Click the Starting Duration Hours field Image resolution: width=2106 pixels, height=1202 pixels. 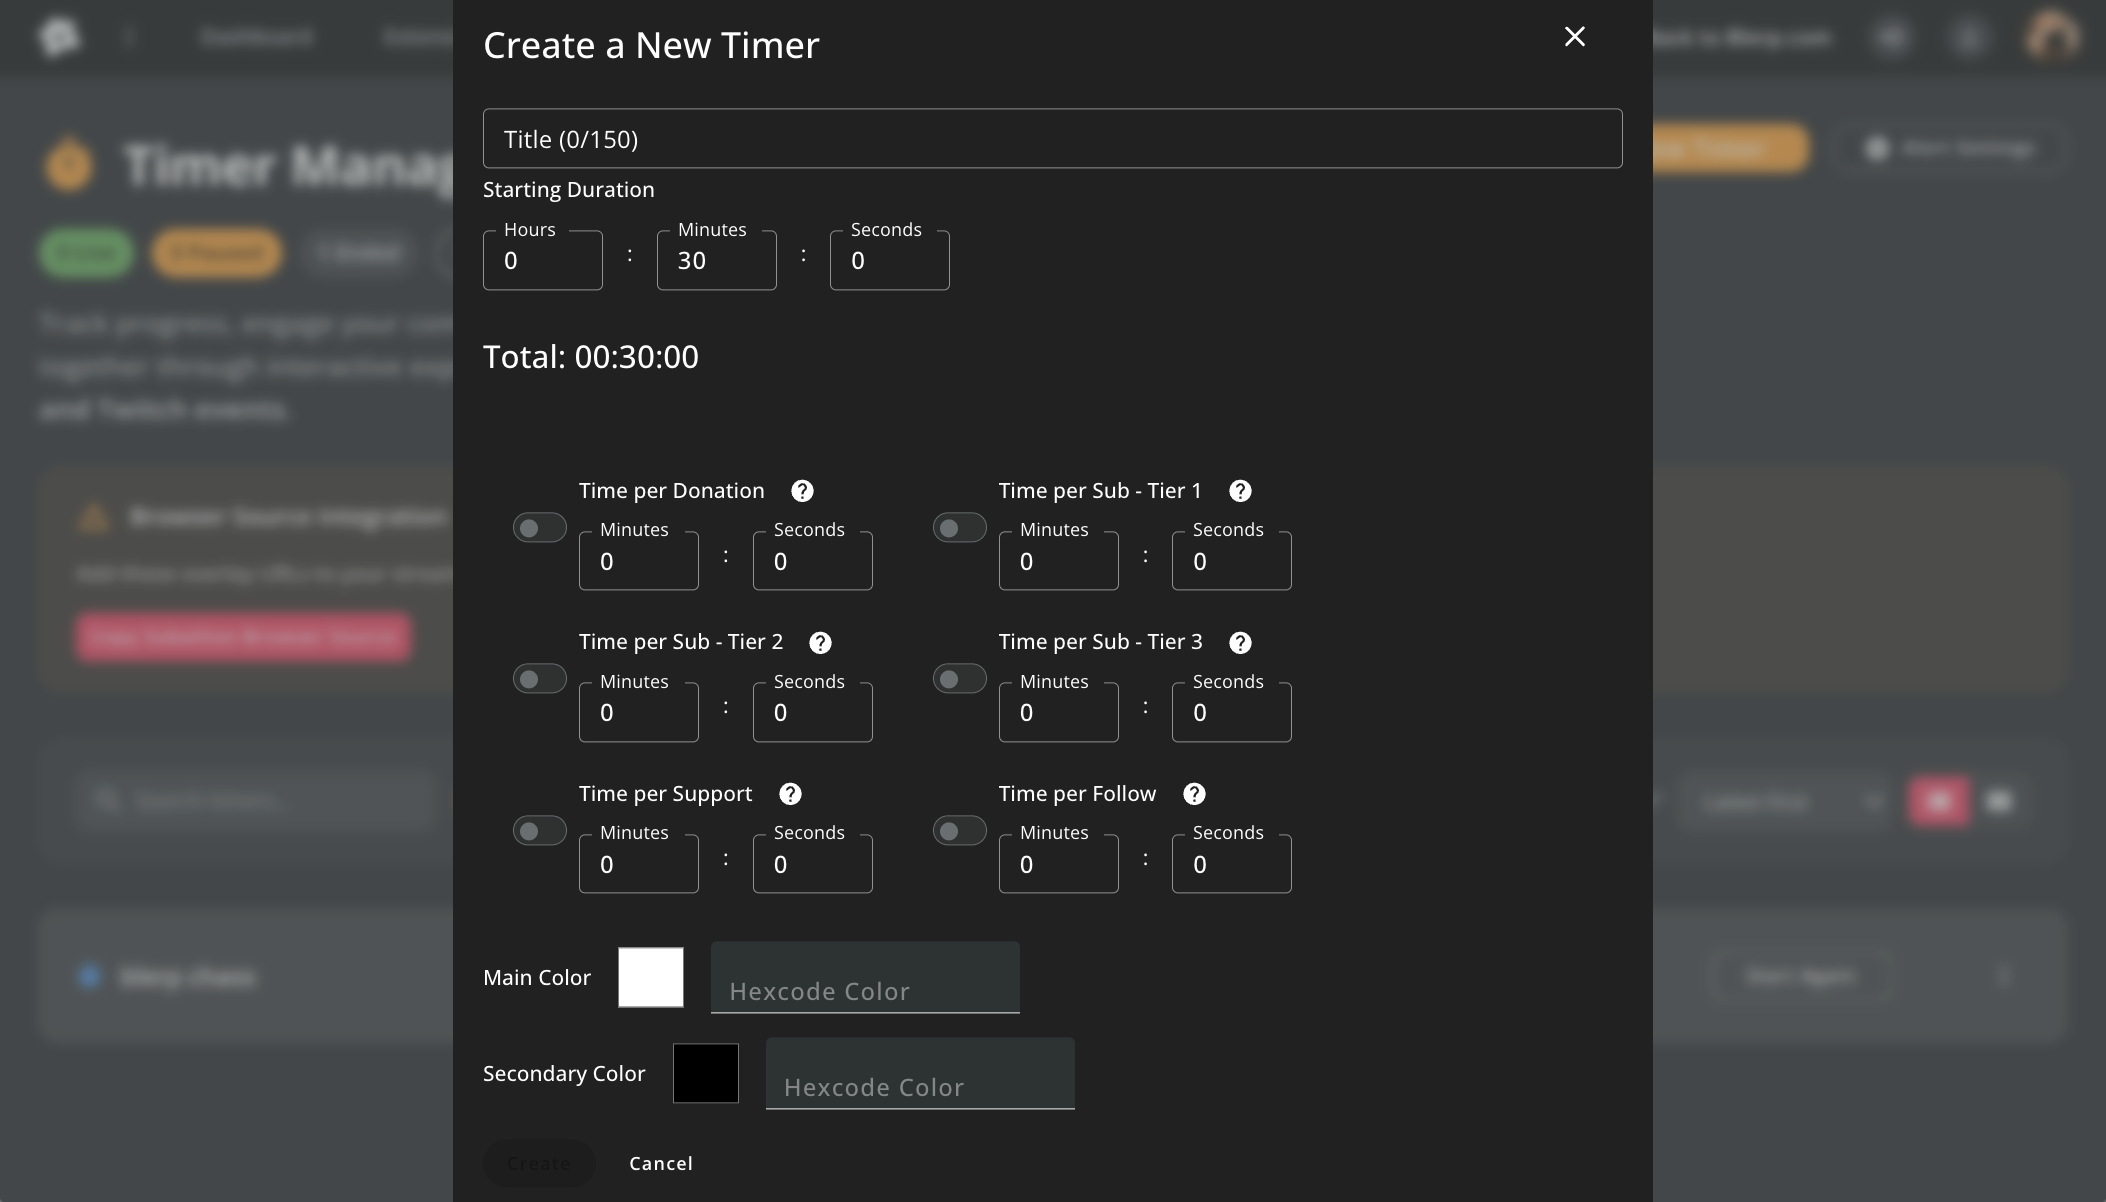(542, 261)
